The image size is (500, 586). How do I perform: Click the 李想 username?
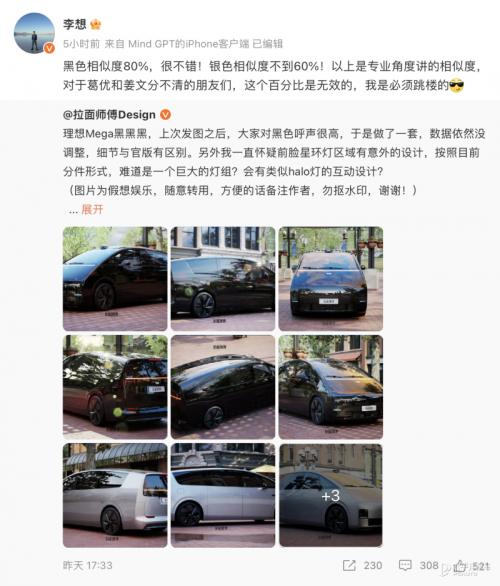pyautogui.click(x=74, y=24)
